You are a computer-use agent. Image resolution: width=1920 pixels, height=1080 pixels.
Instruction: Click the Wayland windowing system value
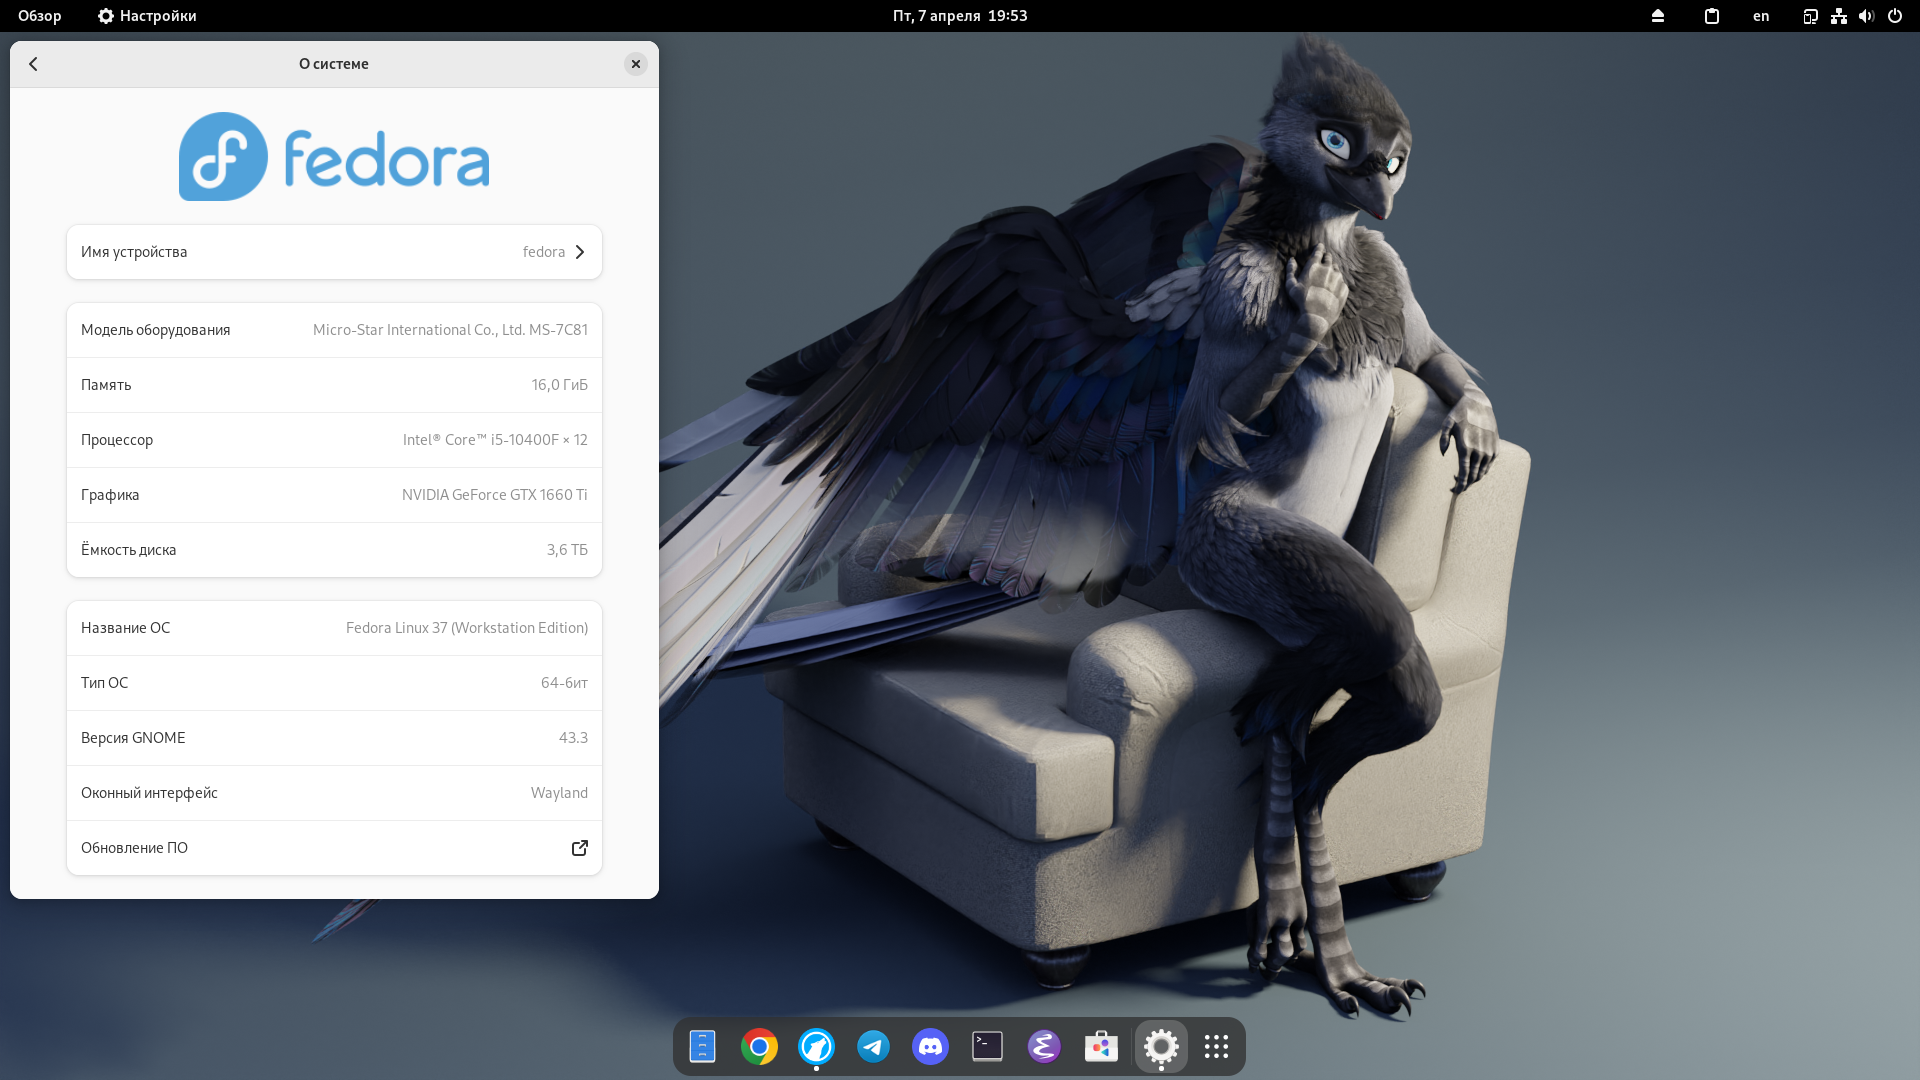[x=559, y=793]
